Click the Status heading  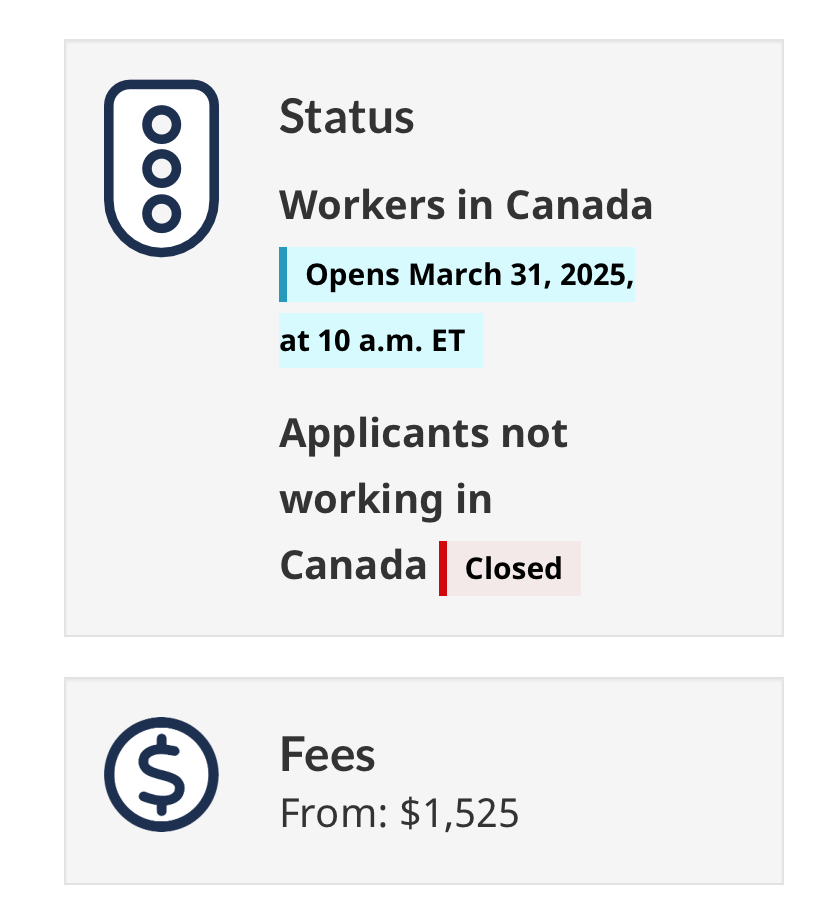[x=347, y=117]
